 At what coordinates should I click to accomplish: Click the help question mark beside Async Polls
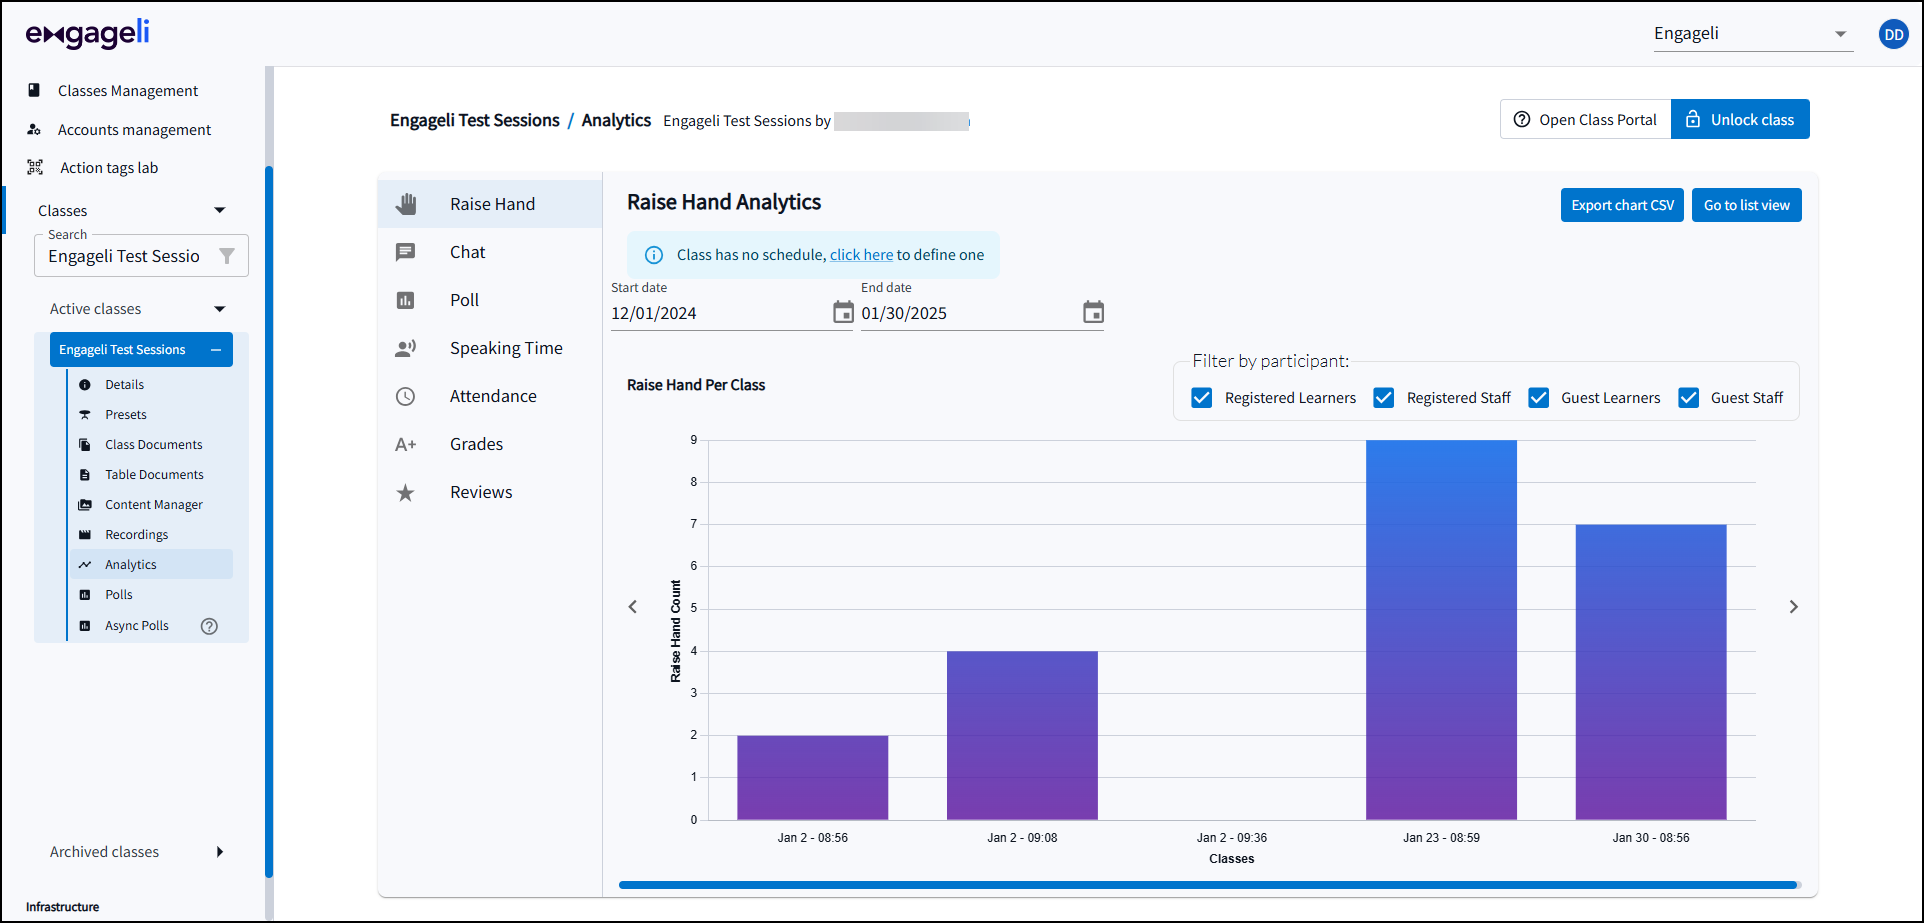[x=209, y=626]
